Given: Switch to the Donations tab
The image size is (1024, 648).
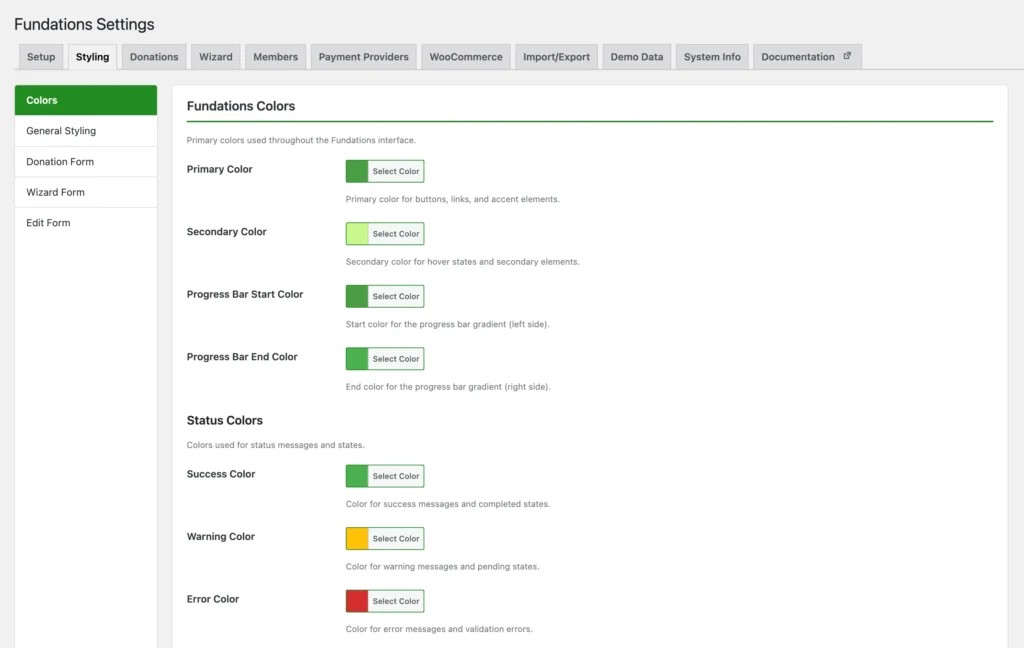Looking at the screenshot, I should [153, 57].
